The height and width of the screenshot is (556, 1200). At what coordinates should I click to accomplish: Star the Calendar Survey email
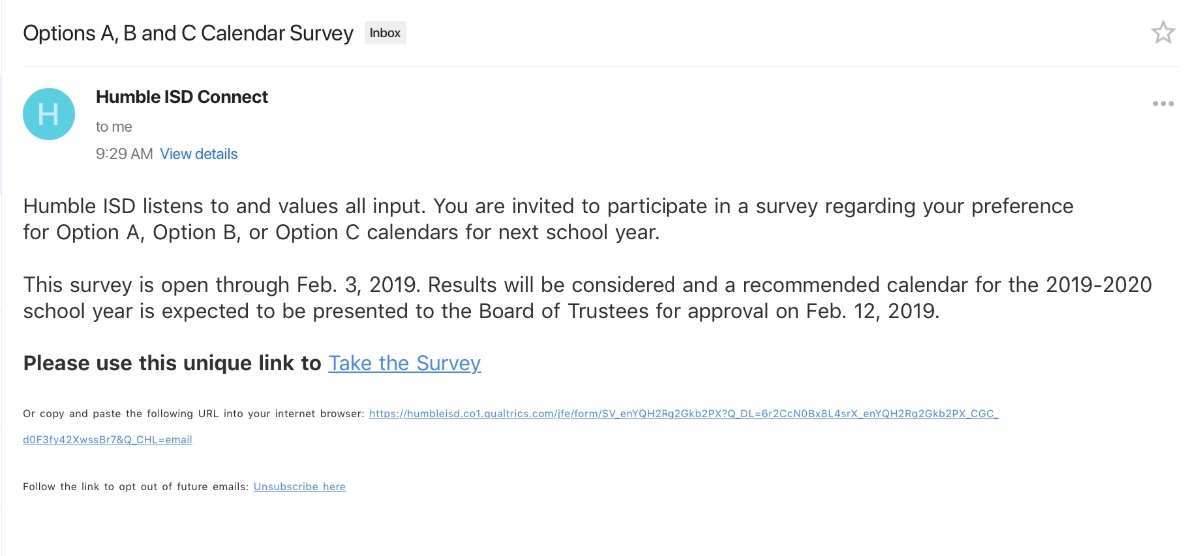pos(1163,33)
